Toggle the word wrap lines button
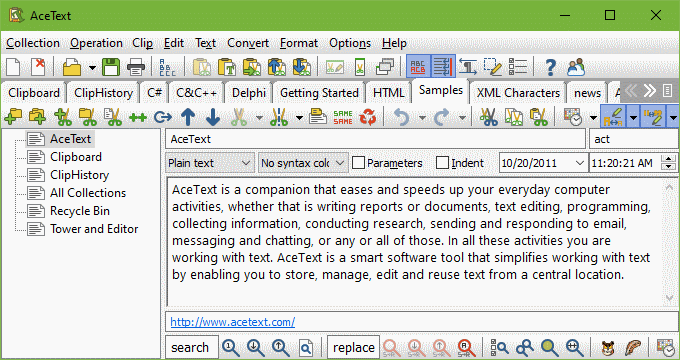 click(x=443, y=66)
